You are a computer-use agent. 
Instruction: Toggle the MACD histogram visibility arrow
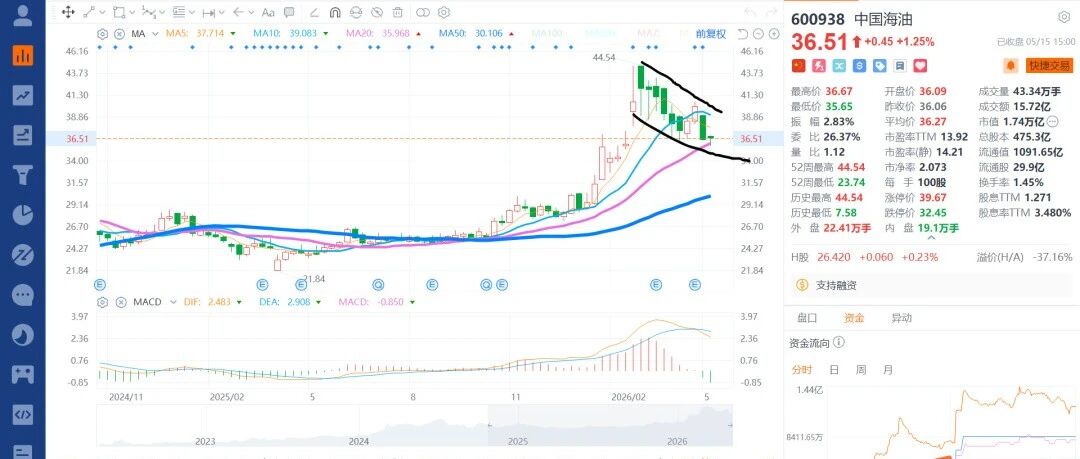tap(413, 302)
